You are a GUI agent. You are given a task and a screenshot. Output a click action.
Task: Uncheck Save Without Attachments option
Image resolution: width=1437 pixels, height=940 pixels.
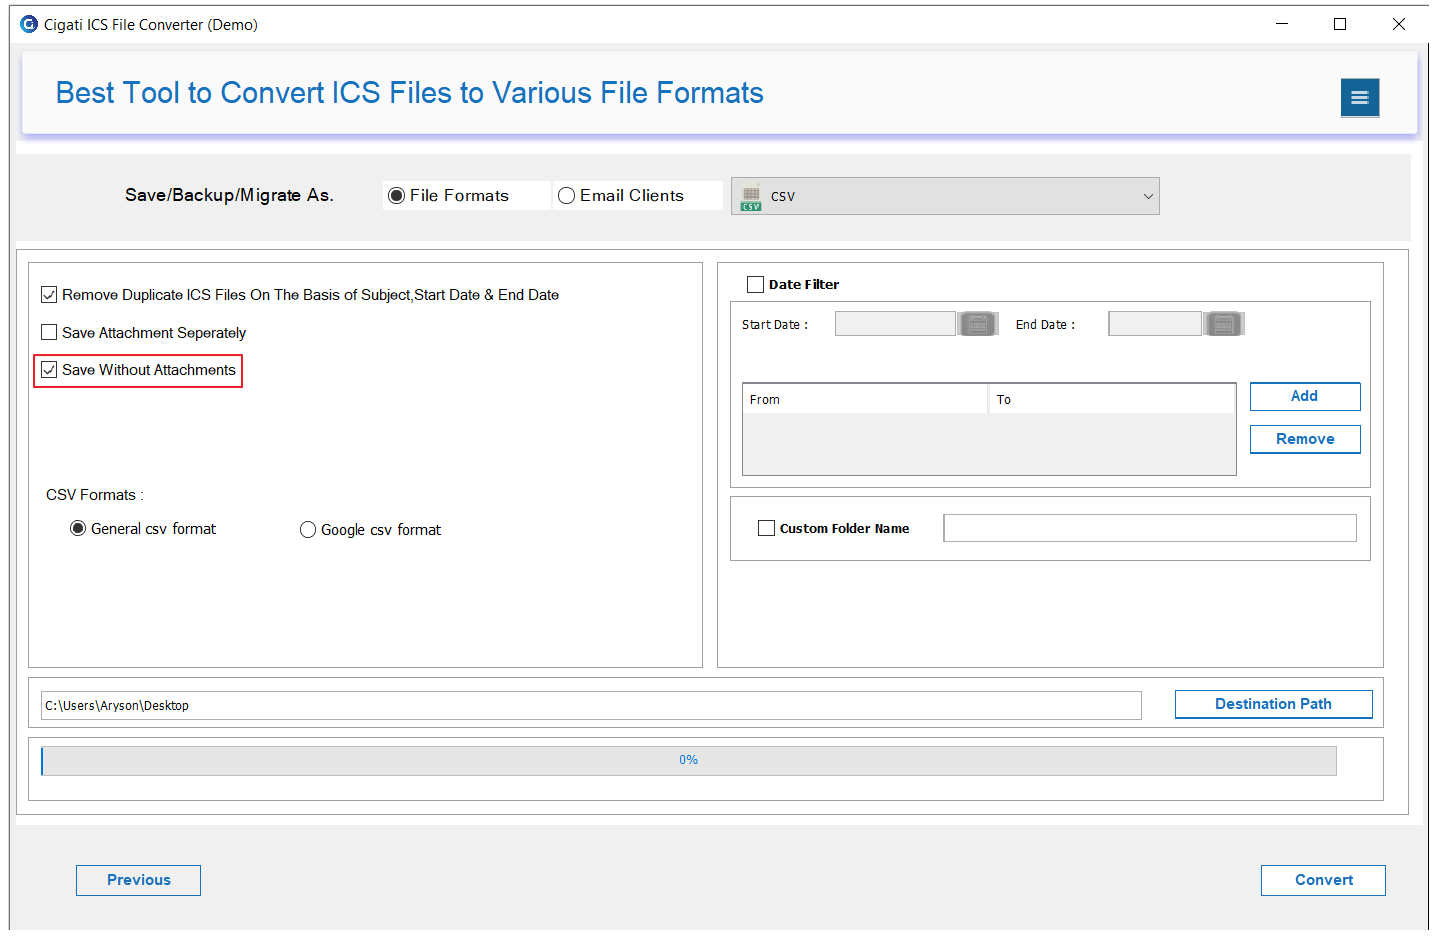49,370
